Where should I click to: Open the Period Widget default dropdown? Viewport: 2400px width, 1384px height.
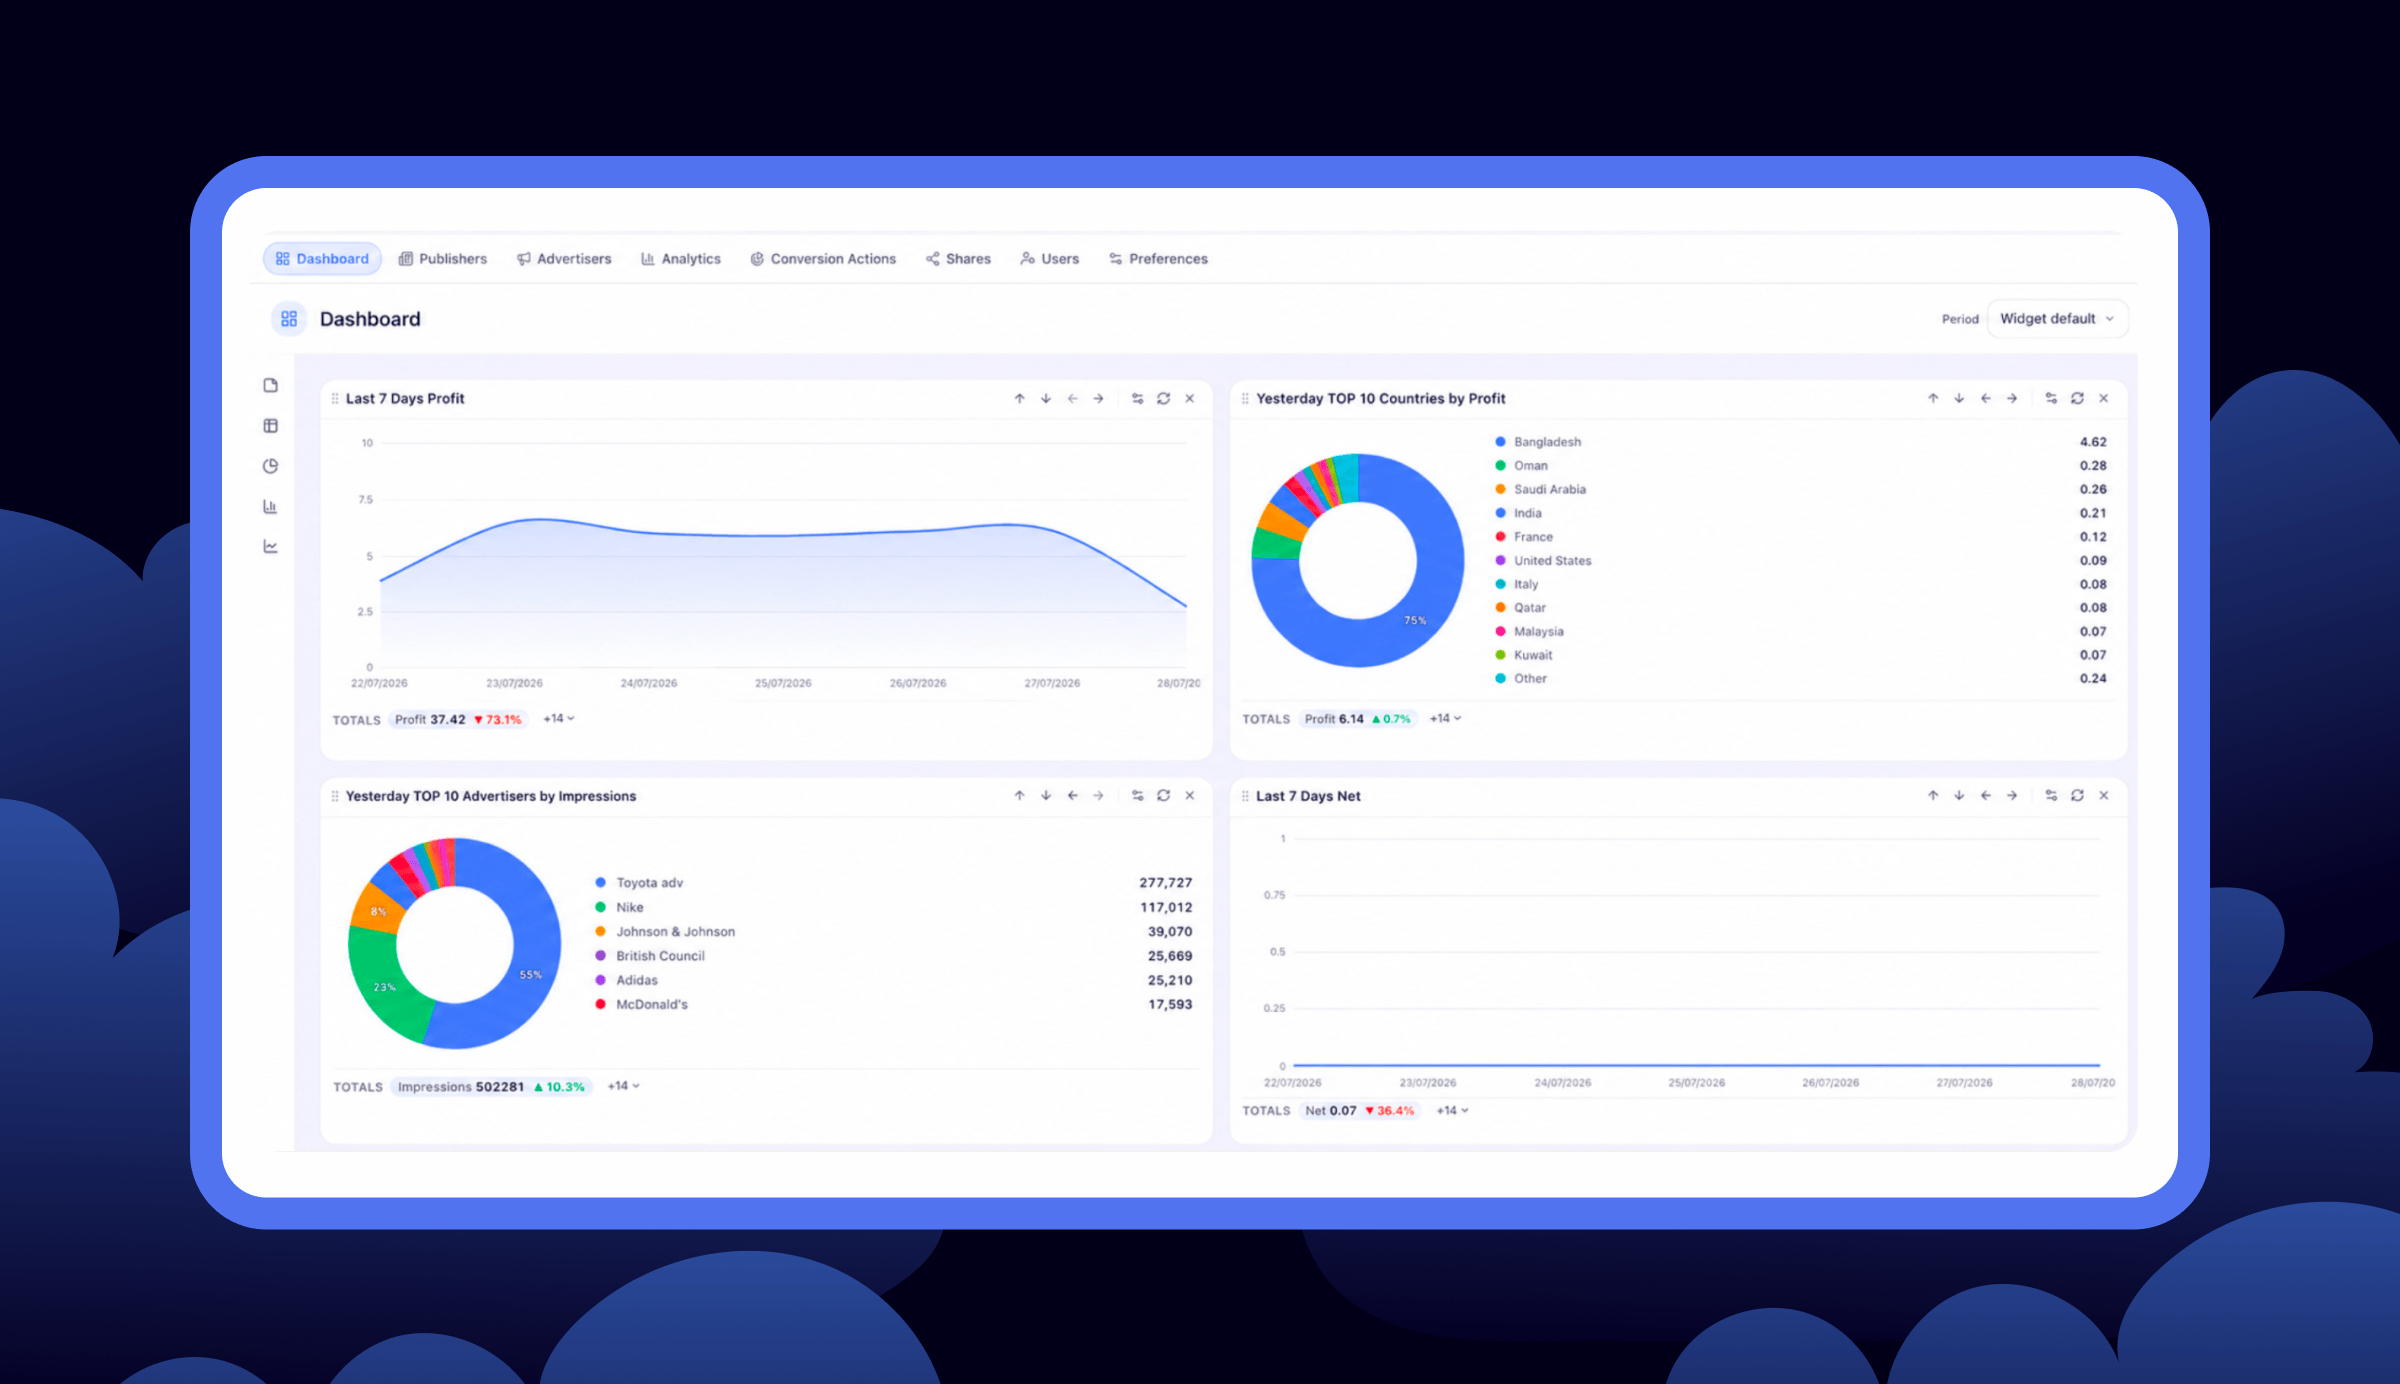pos(2057,319)
